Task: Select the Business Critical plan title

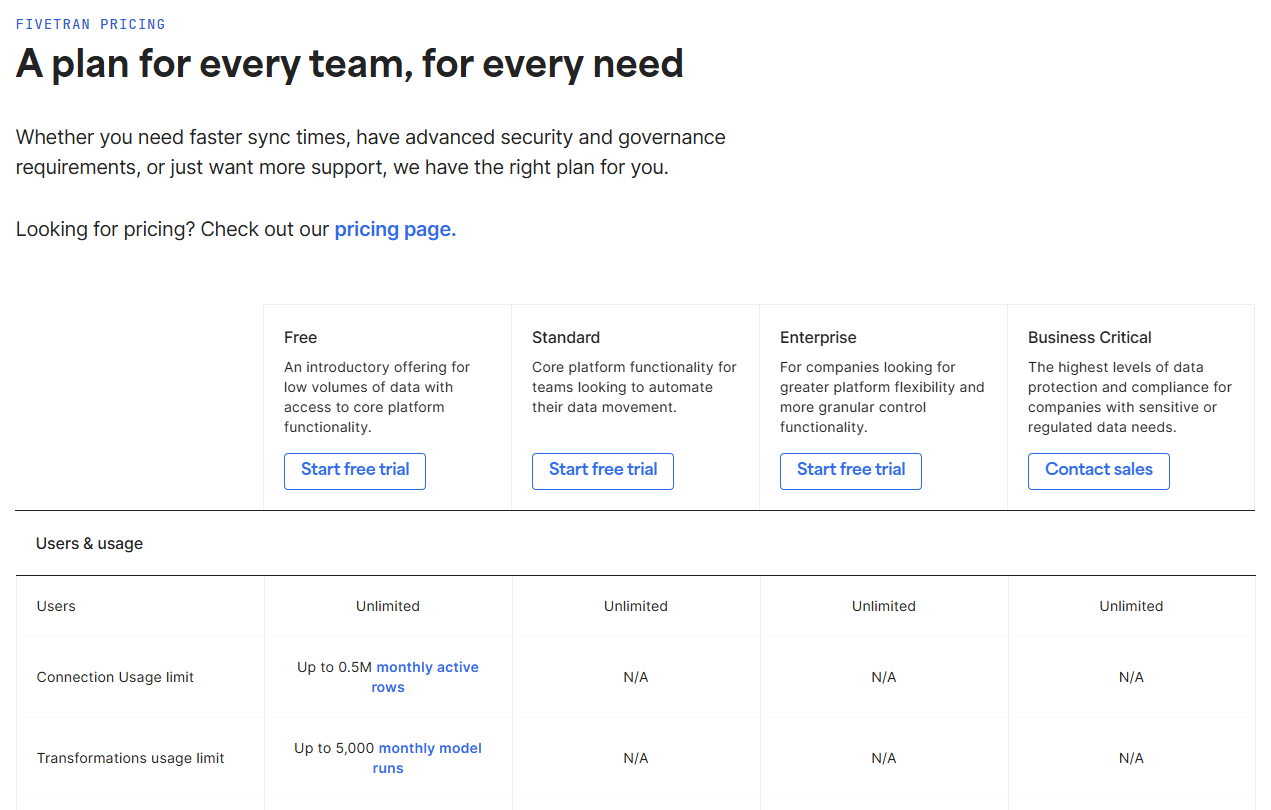Action: [1090, 337]
